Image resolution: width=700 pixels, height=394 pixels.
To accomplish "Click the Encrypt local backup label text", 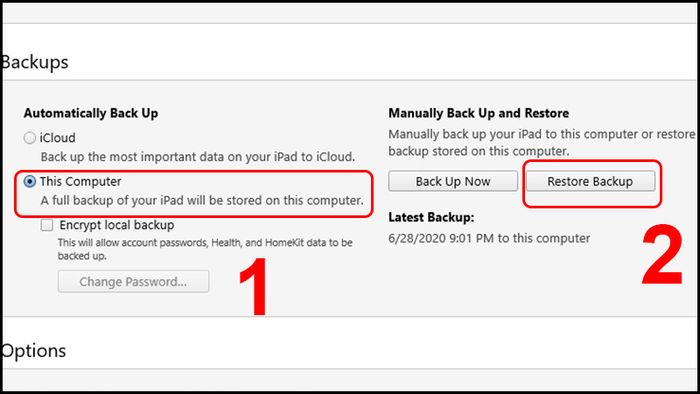I will [x=117, y=225].
